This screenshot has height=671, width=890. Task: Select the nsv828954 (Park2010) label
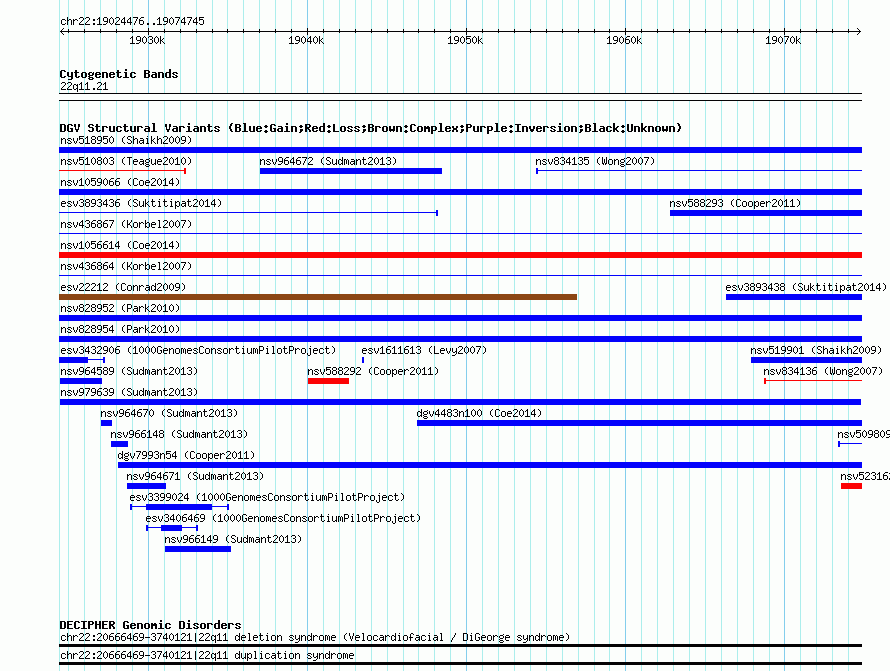(x=120, y=329)
